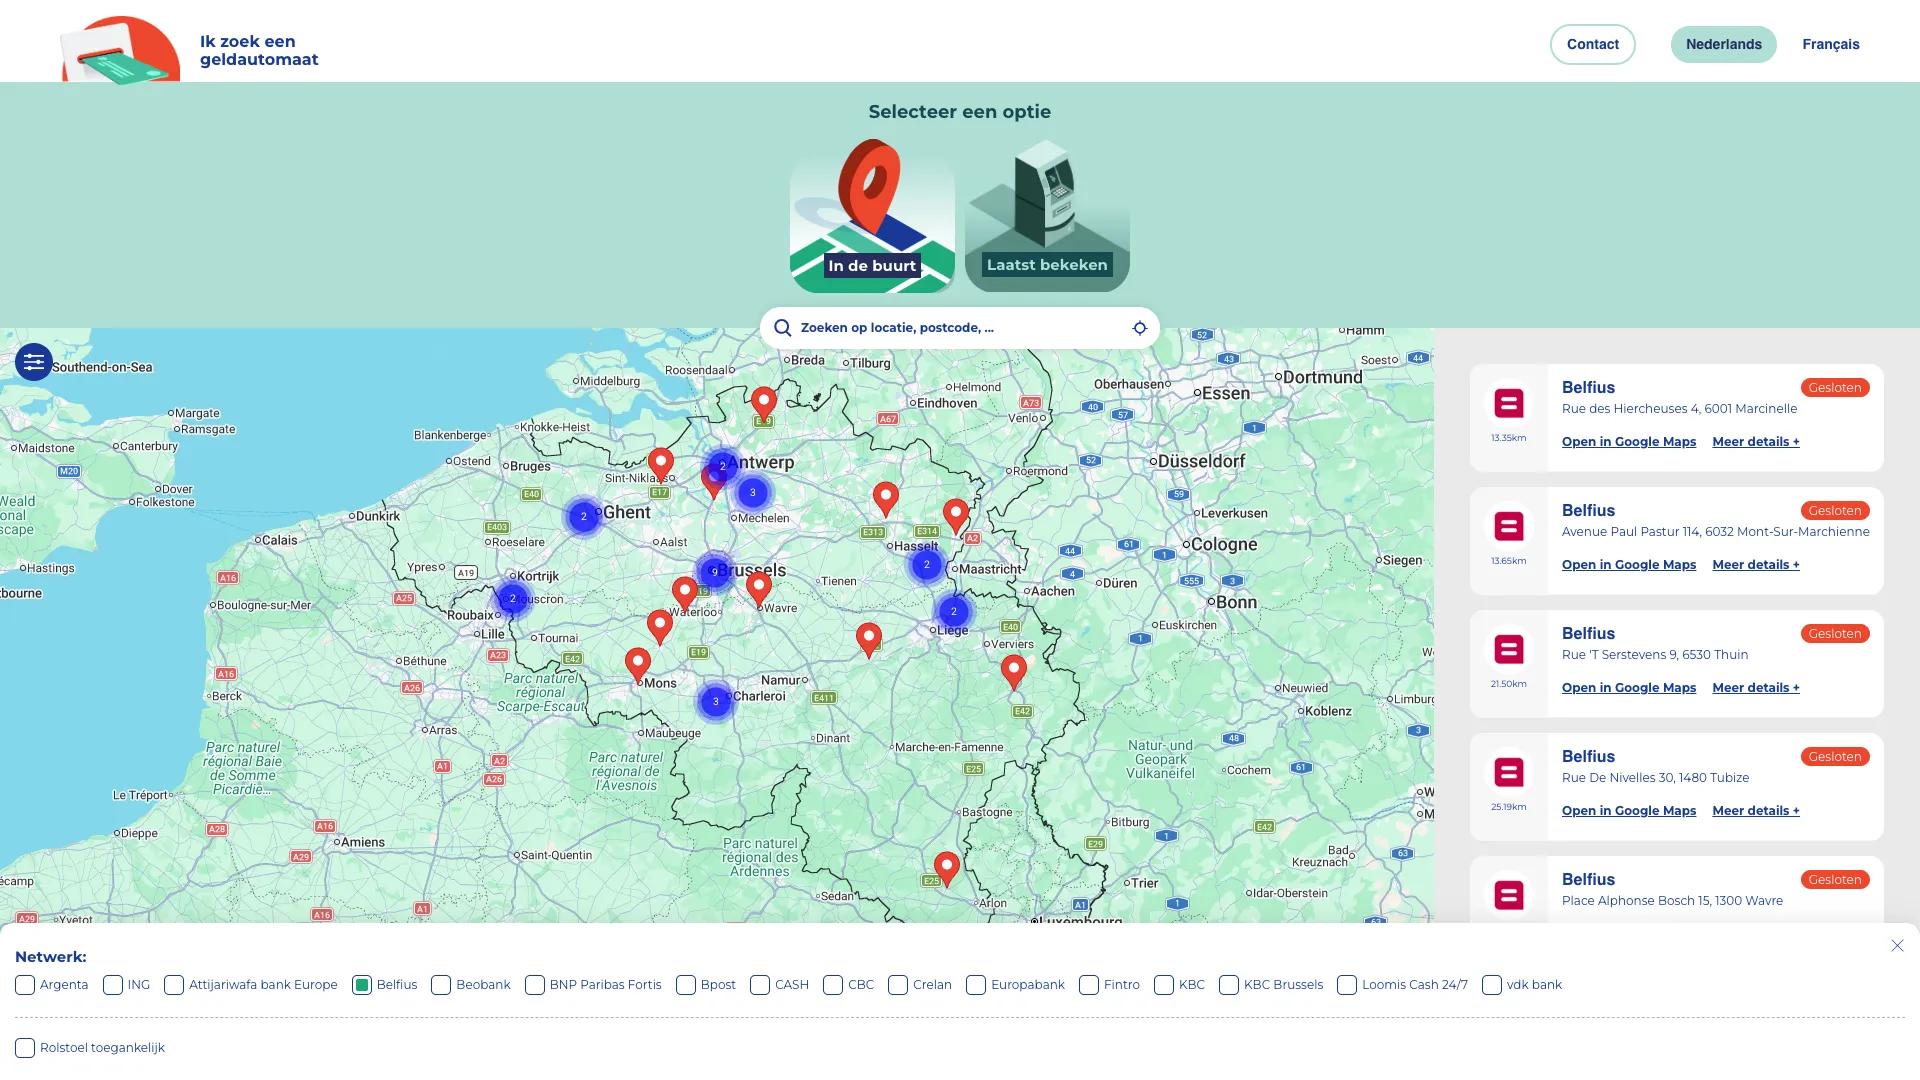Enable the vdk bank checkbox

click(1492, 985)
